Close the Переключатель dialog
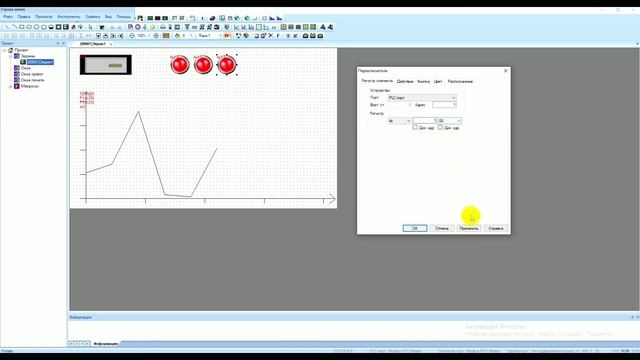640x360 pixels. coord(506,71)
